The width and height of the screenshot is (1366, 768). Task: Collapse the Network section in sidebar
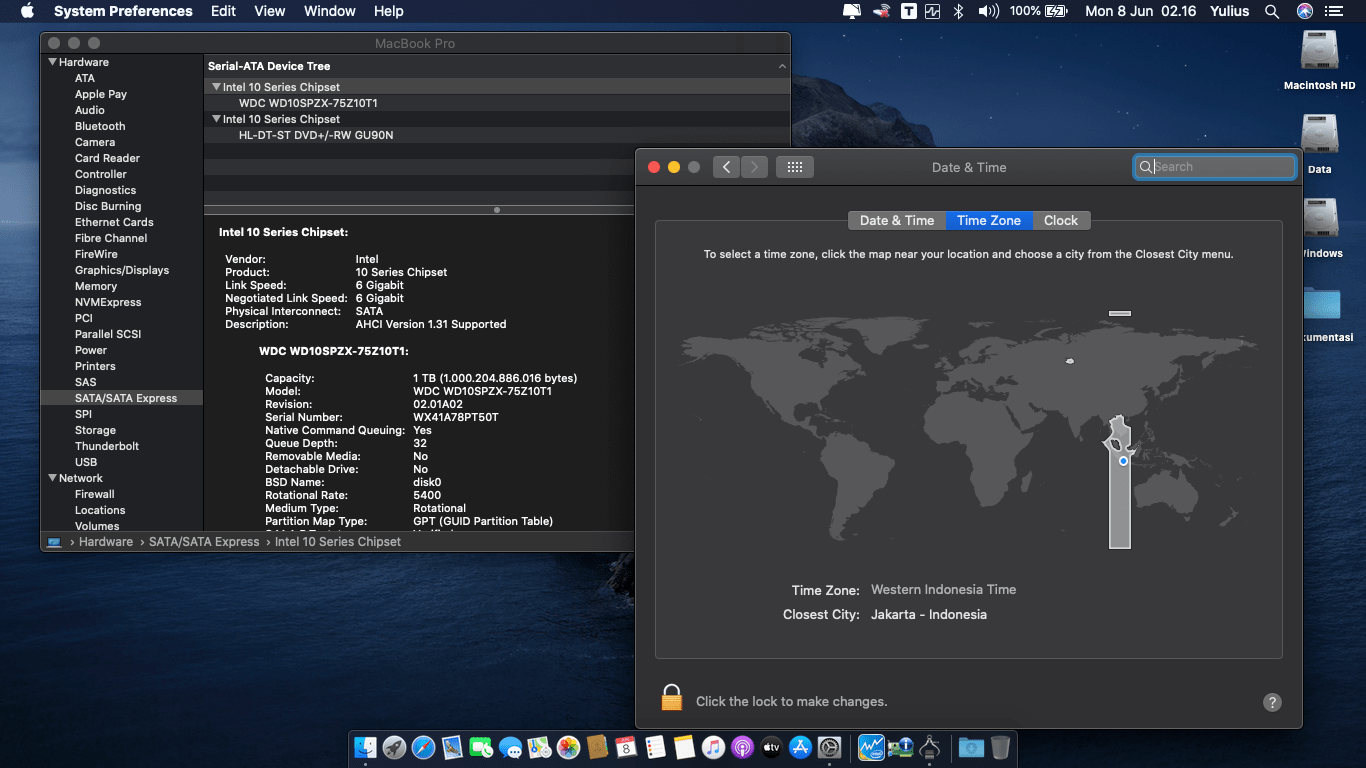[53, 478]
